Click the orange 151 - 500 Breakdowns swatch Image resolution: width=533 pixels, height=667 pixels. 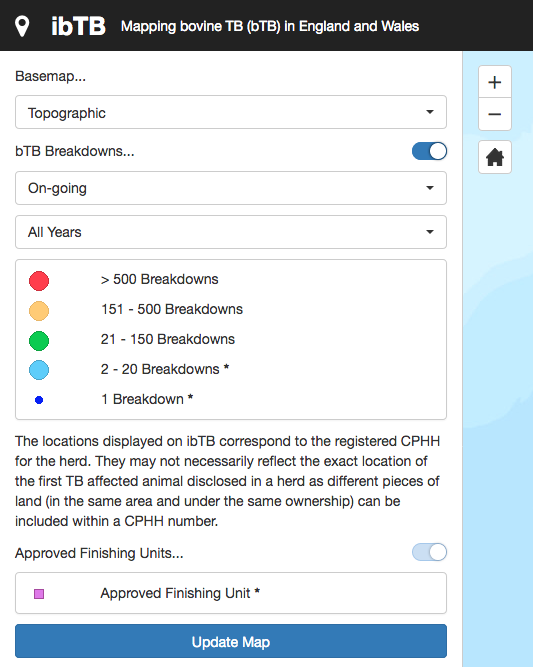click(x=39, y=311)
